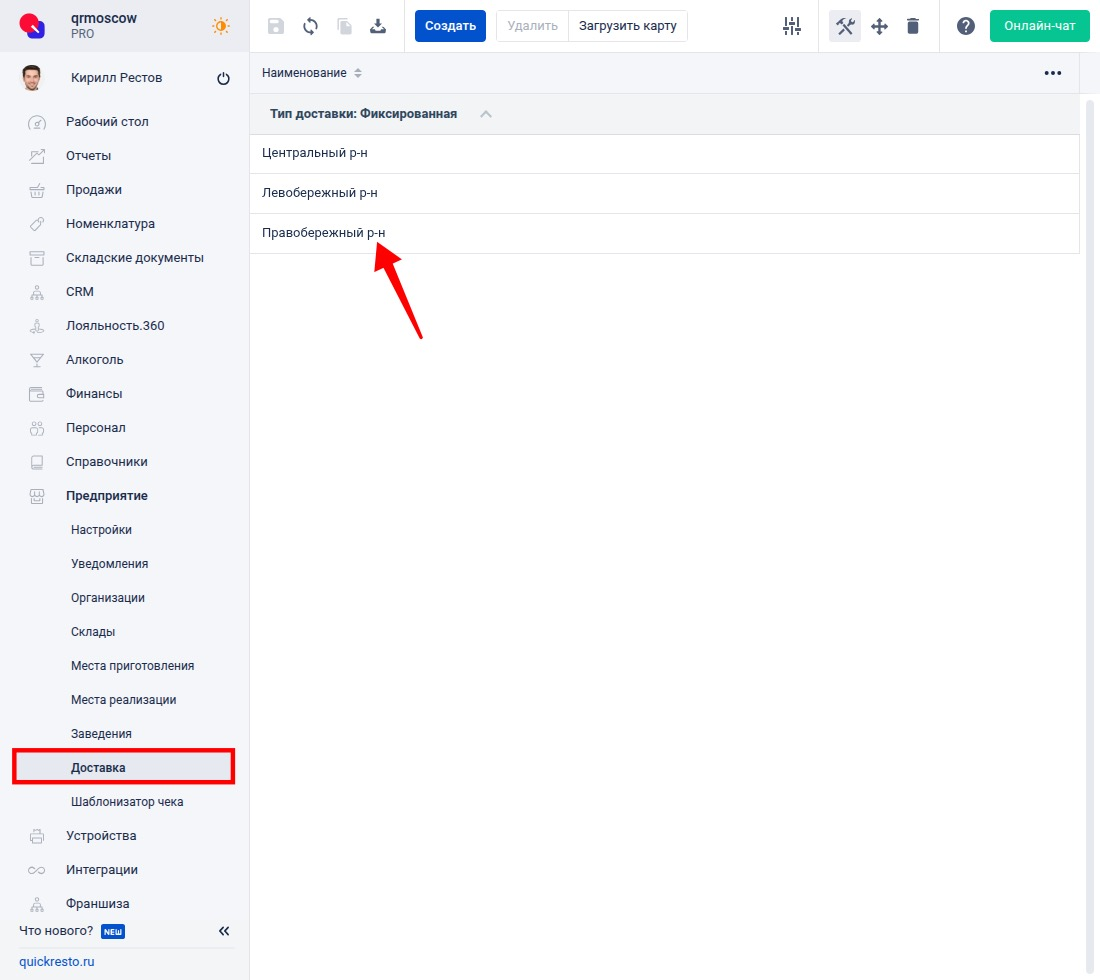The height and width of the screenshot is (980, 1100).
Task: Click the save disk icon
Action: [276, 26]
